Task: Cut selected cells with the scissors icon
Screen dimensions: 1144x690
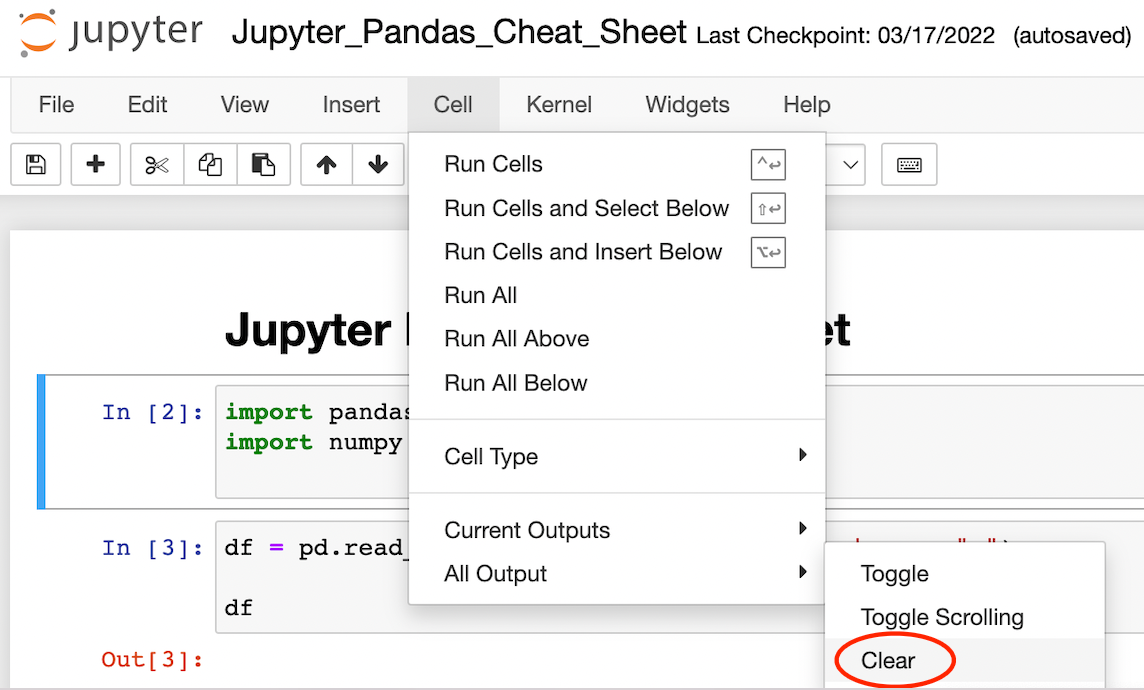Action: point(156,165)
